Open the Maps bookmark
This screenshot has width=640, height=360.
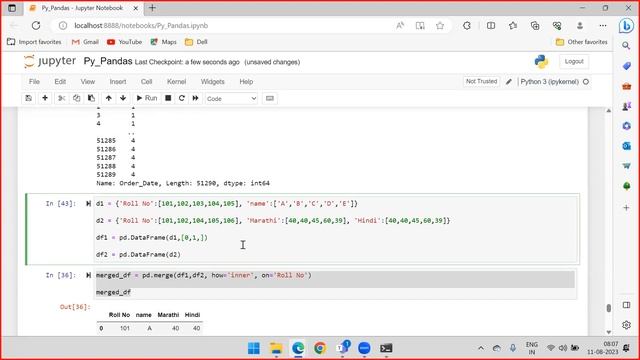tap(164, 42)
